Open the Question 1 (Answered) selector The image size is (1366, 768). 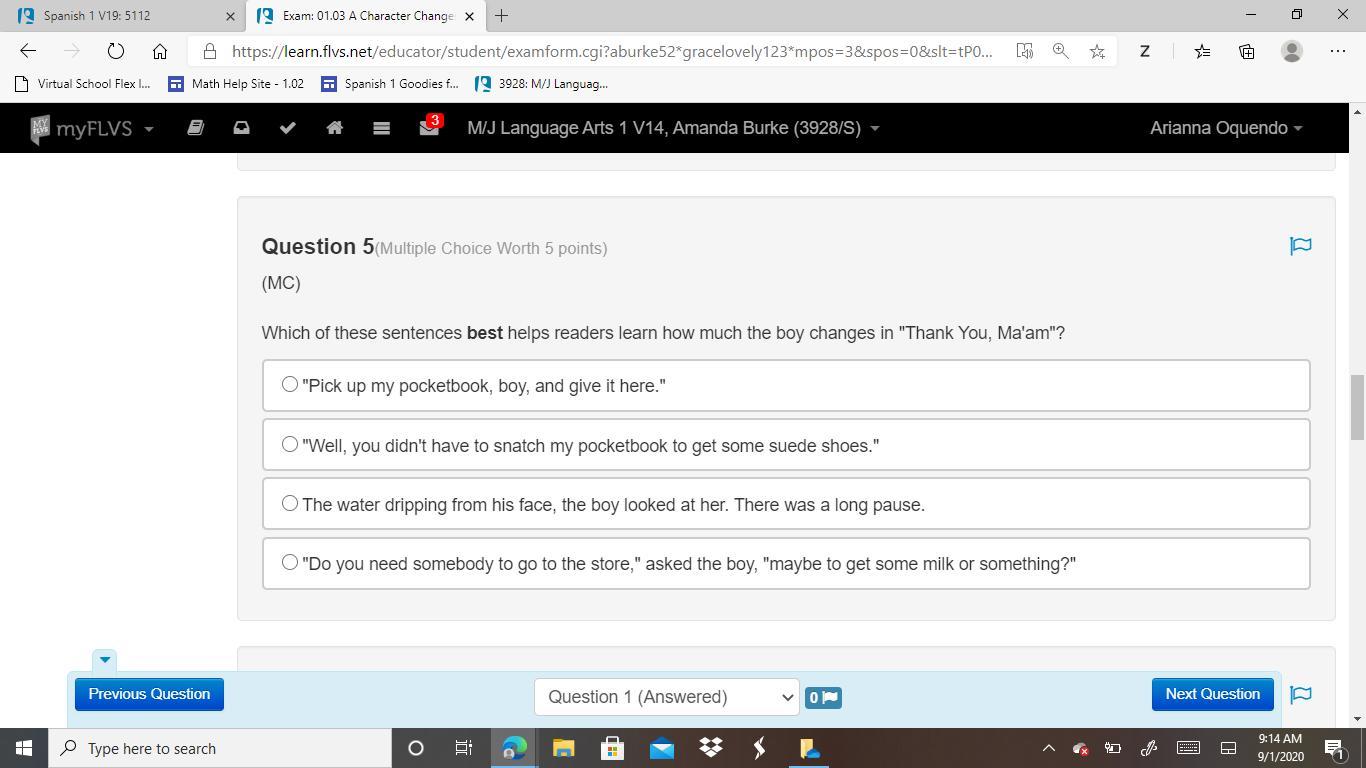coord(666,697)
